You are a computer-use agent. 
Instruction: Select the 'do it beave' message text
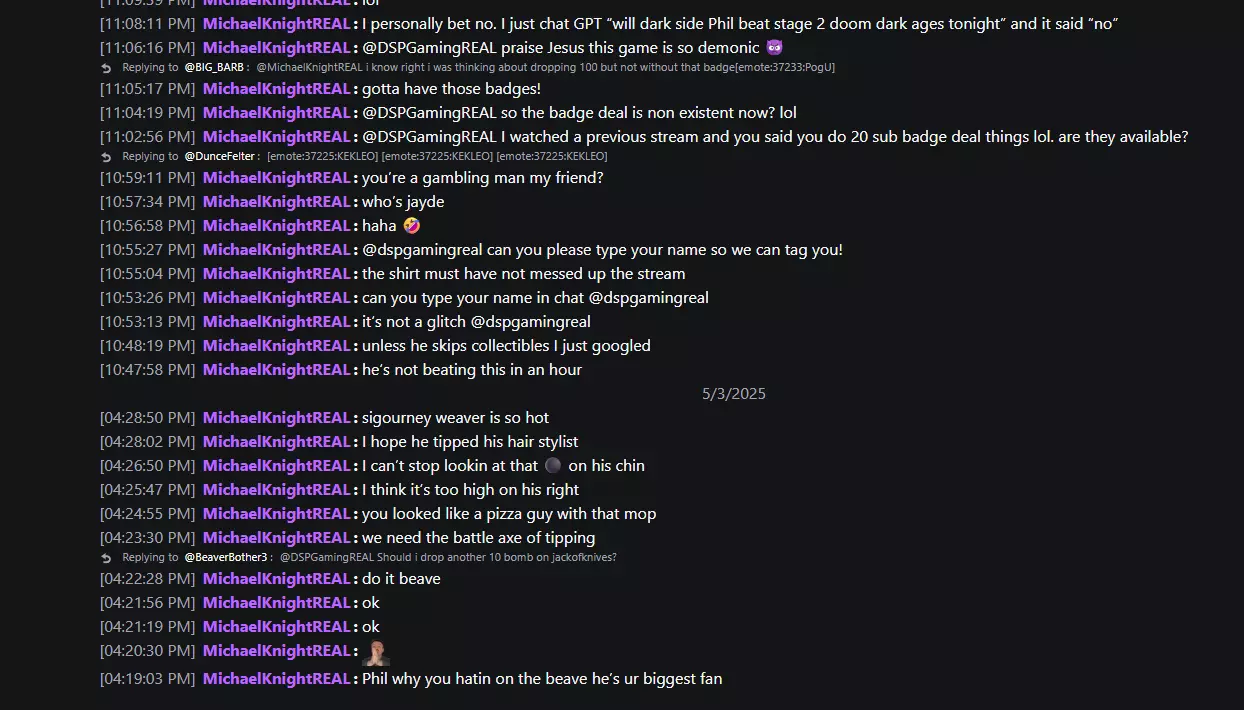click(401, 579)
